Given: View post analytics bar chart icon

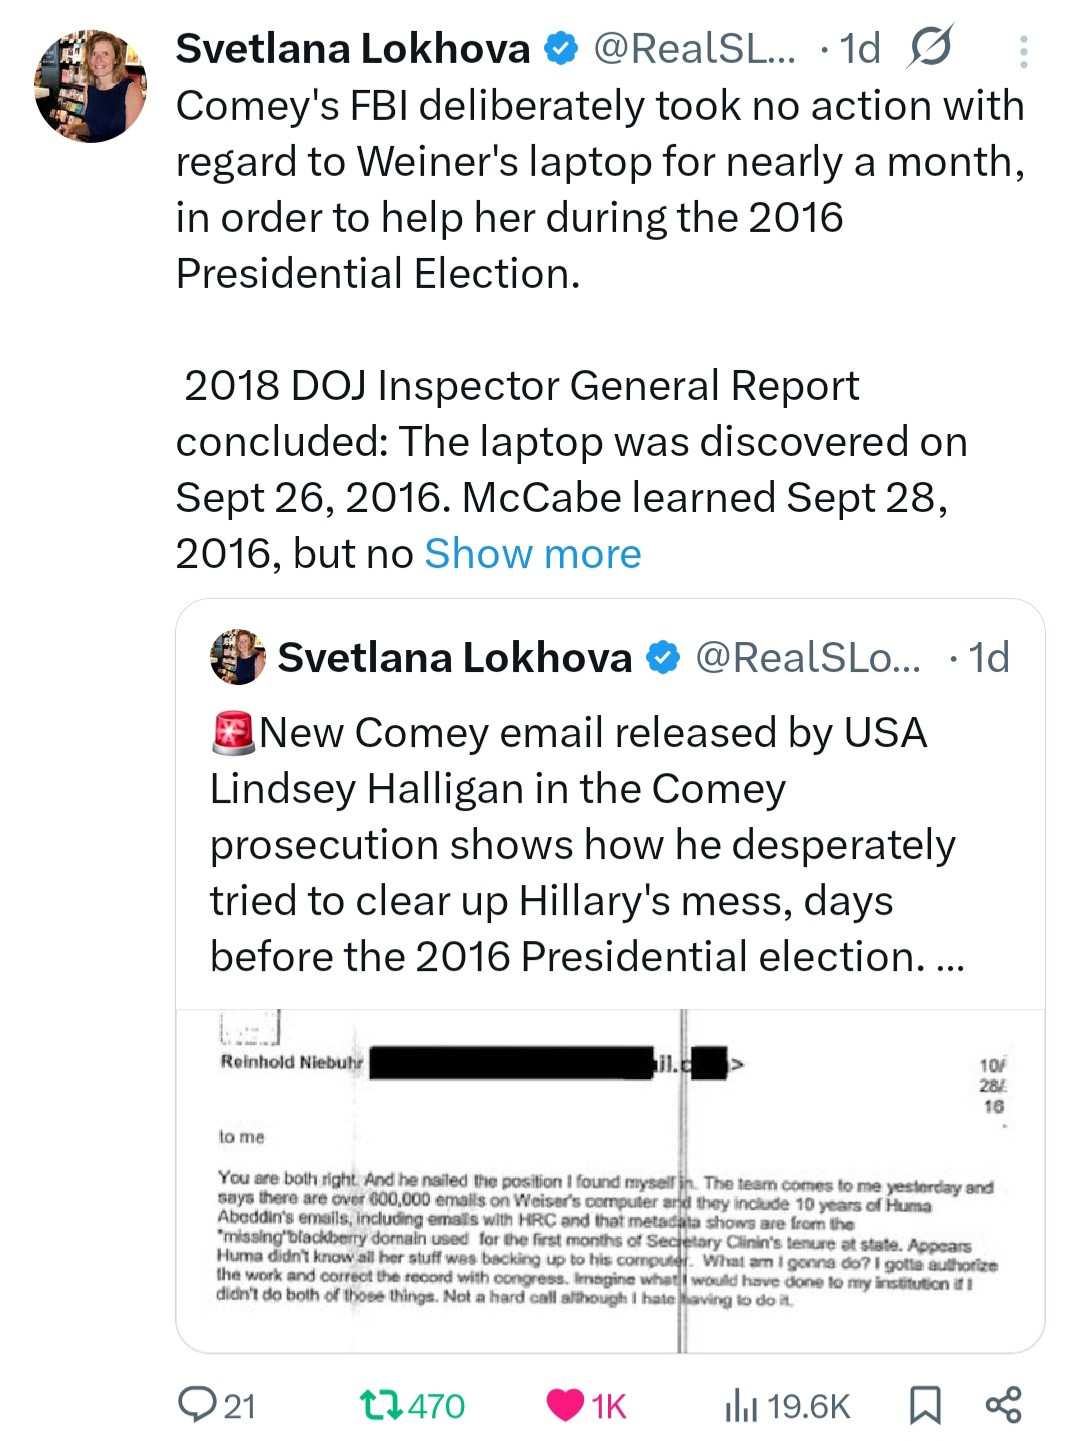Looking at the screenshot, I should [x=741, y=1405].
